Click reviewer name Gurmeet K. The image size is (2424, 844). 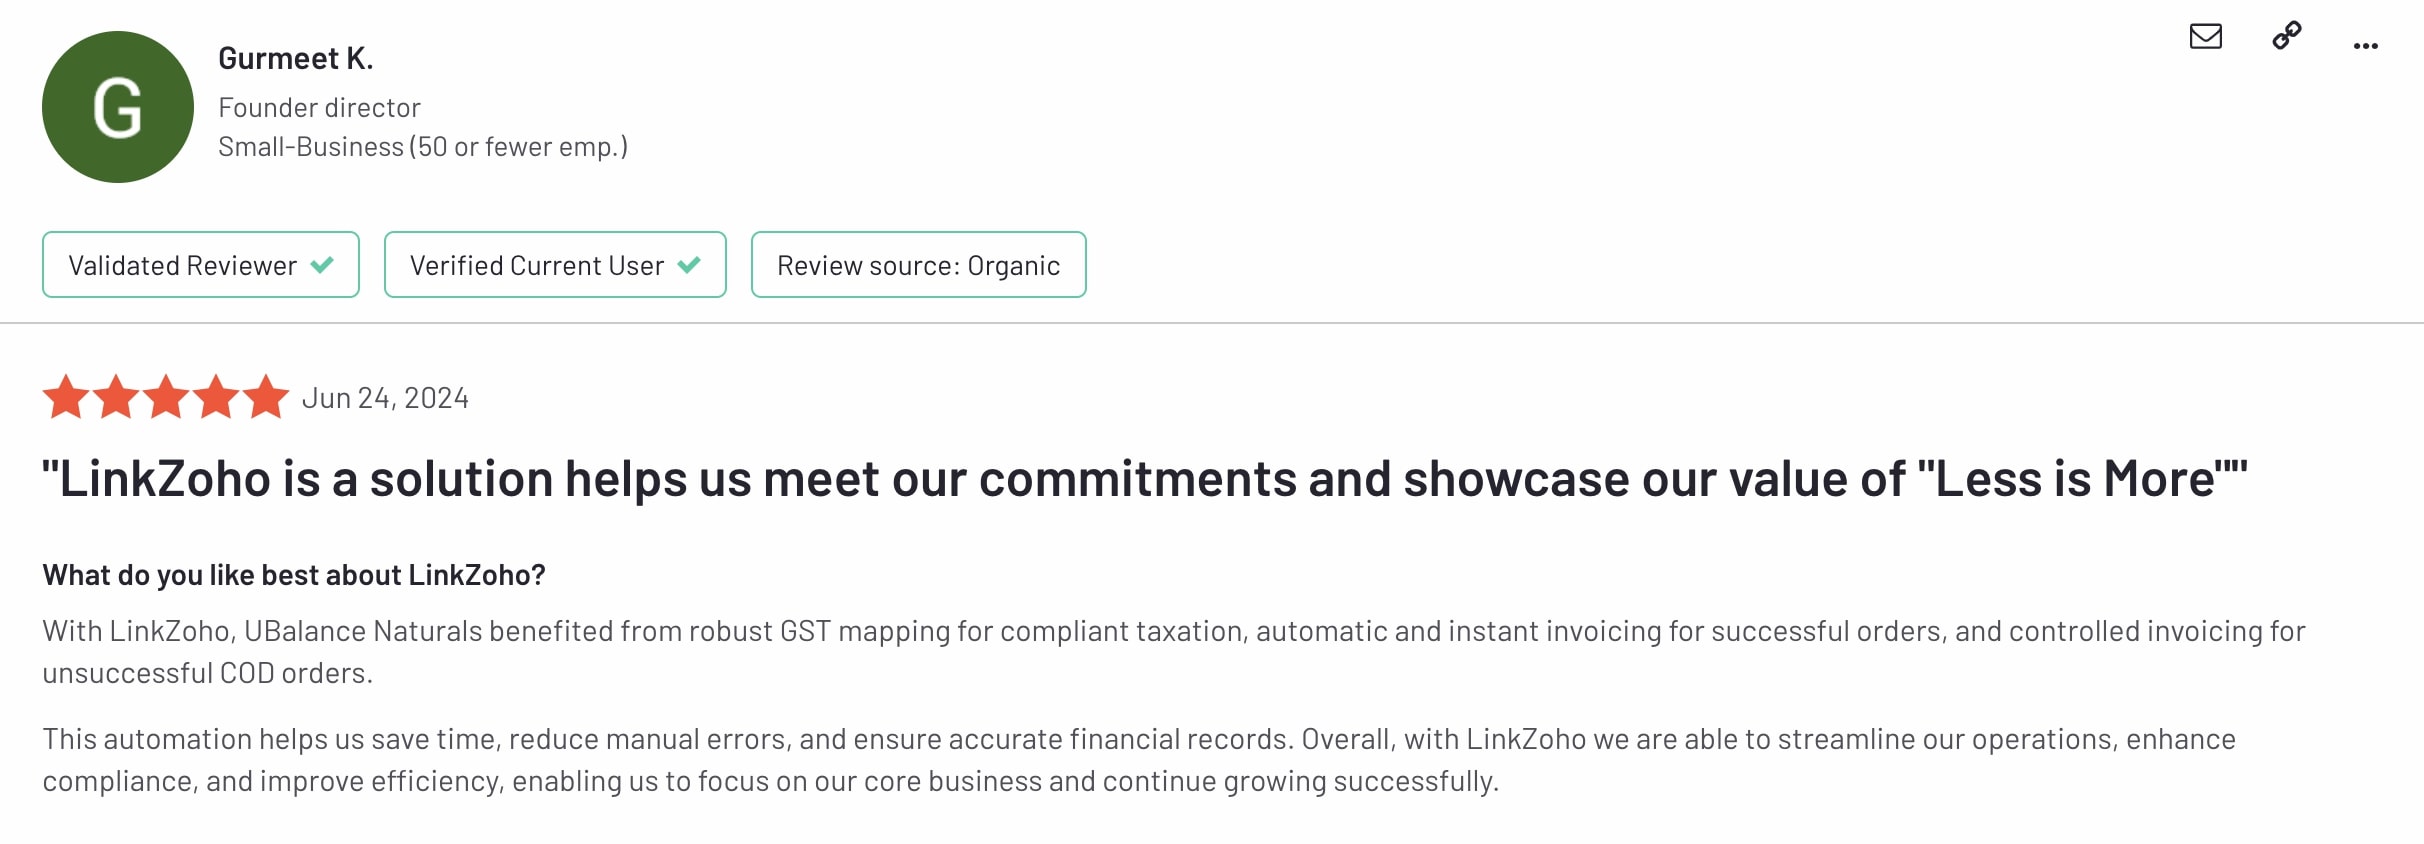pos(295,59)
